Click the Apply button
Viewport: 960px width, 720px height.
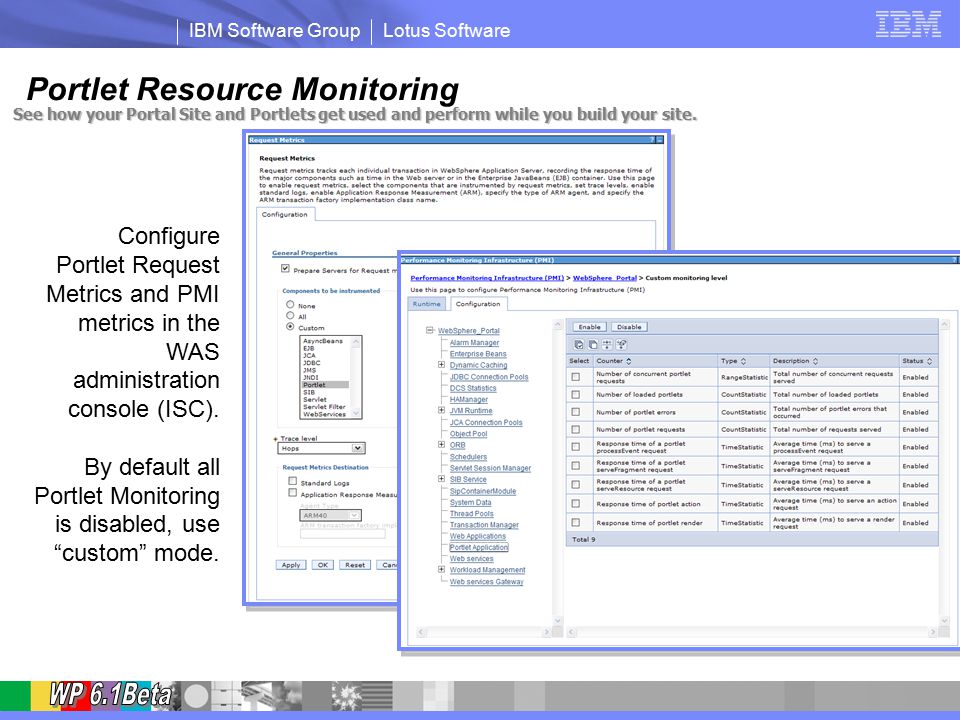pos(291,565)
